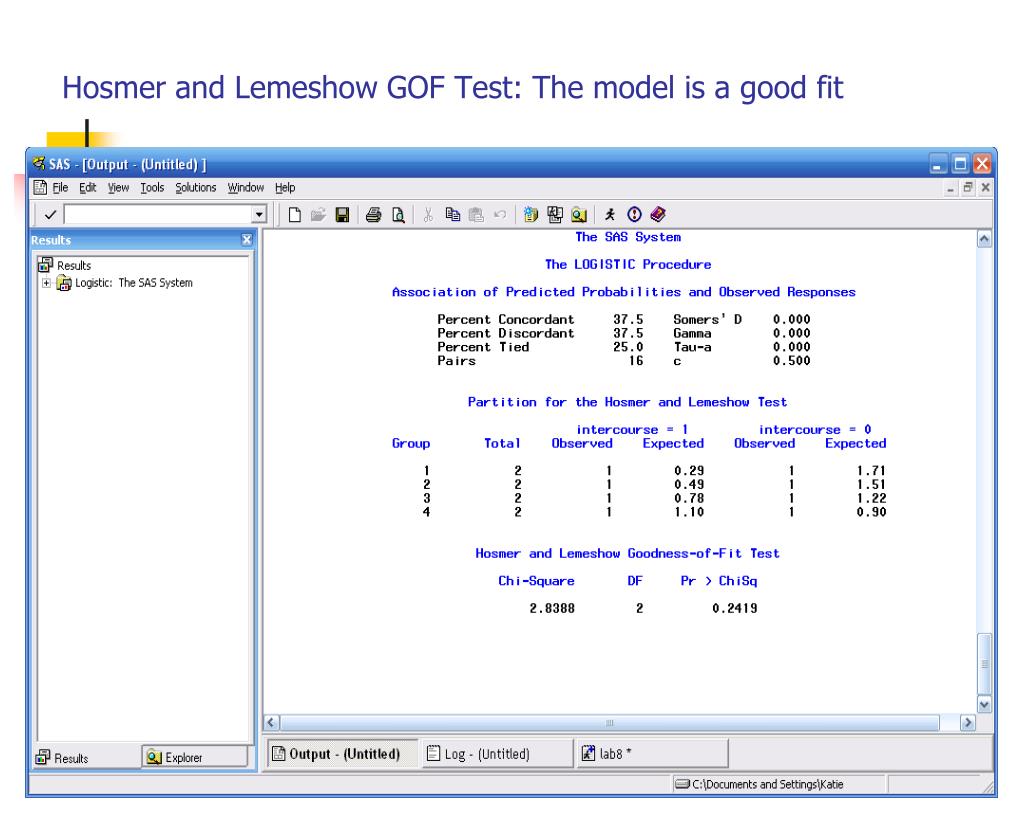Viewport: 1023px width, 825px height.
Task: Click the Somers' D label
Action: [707, 320]
